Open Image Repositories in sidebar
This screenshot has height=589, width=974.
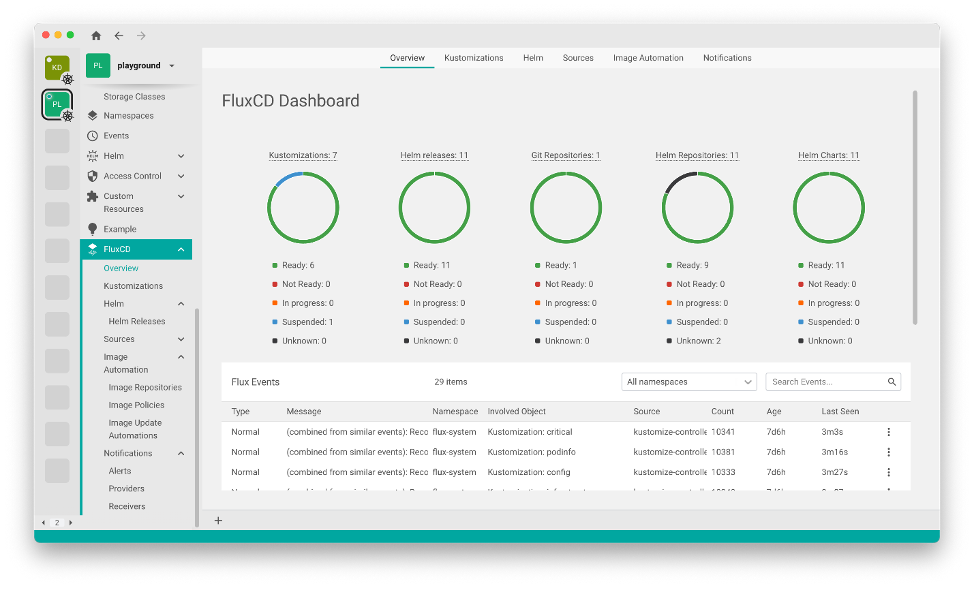pos(145,387)
